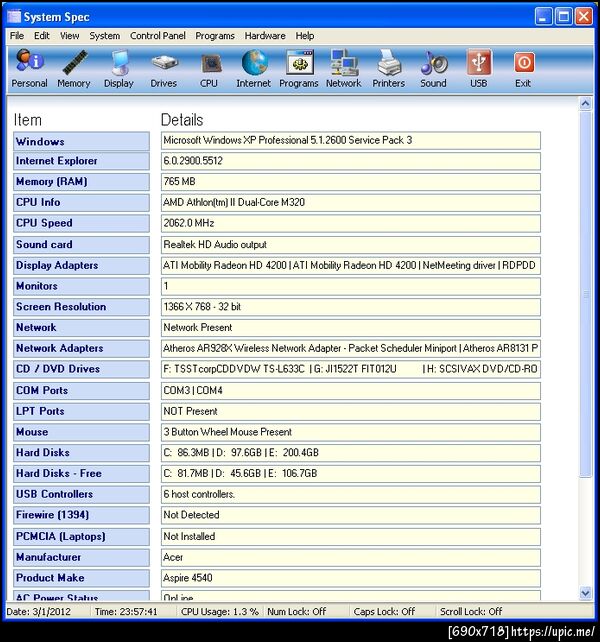Click the Firewire (1394) item button
This screenshot has height=642, width=600.
[81, 515]
